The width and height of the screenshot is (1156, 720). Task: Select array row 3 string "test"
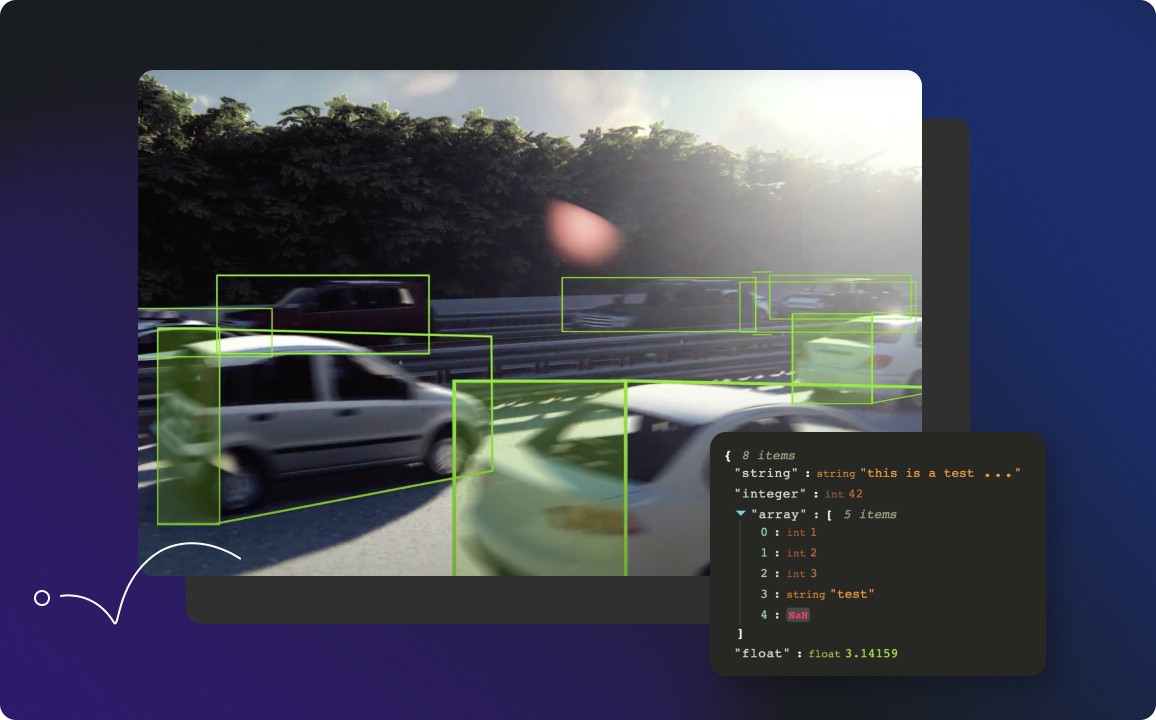[x=817, y=594]
